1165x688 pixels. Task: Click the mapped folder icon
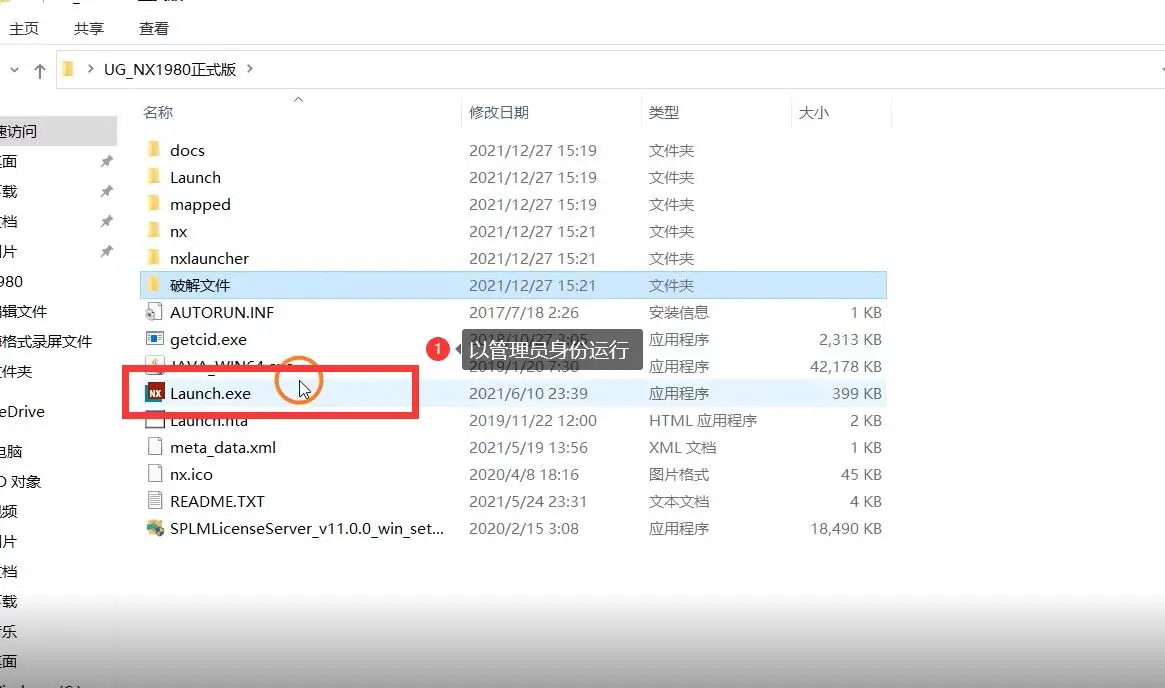click(154, 204)
